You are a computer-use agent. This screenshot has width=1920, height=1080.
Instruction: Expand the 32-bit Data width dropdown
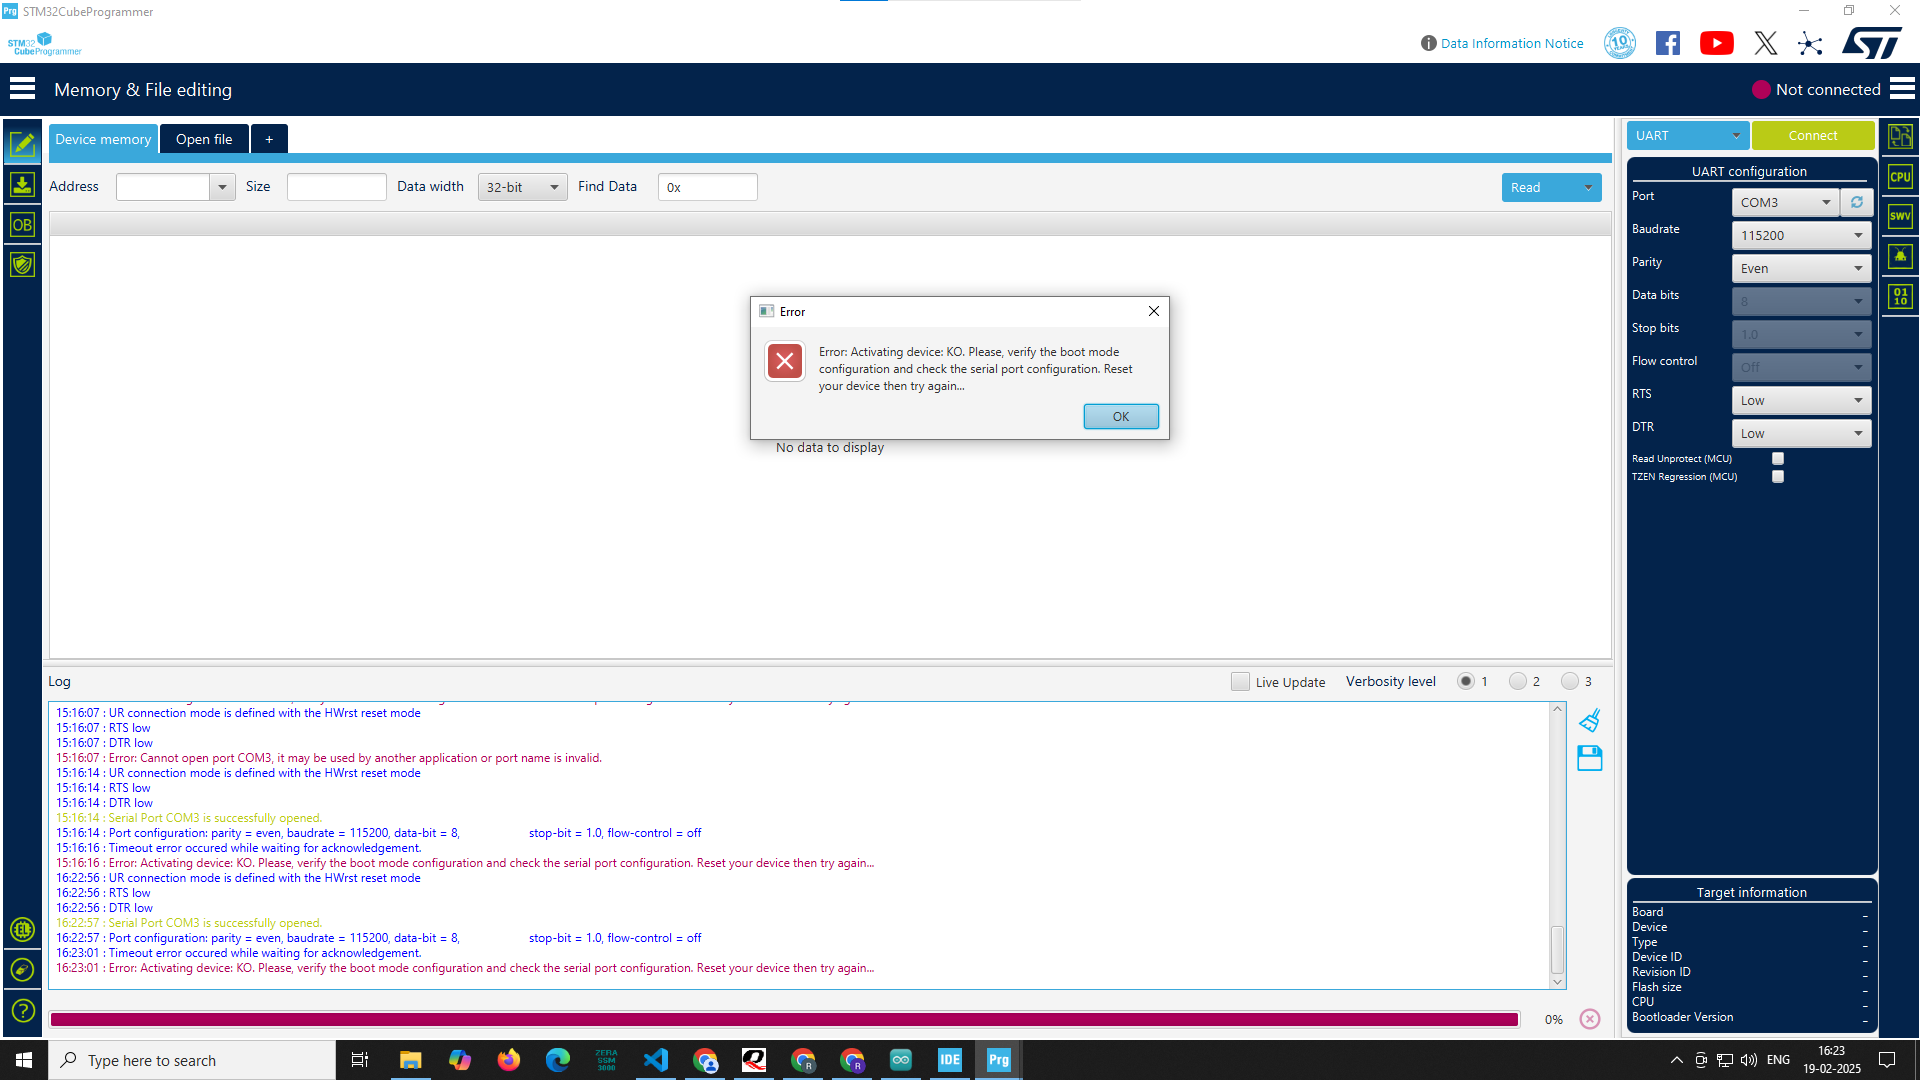pyautogui.click(x=522, y=187)
